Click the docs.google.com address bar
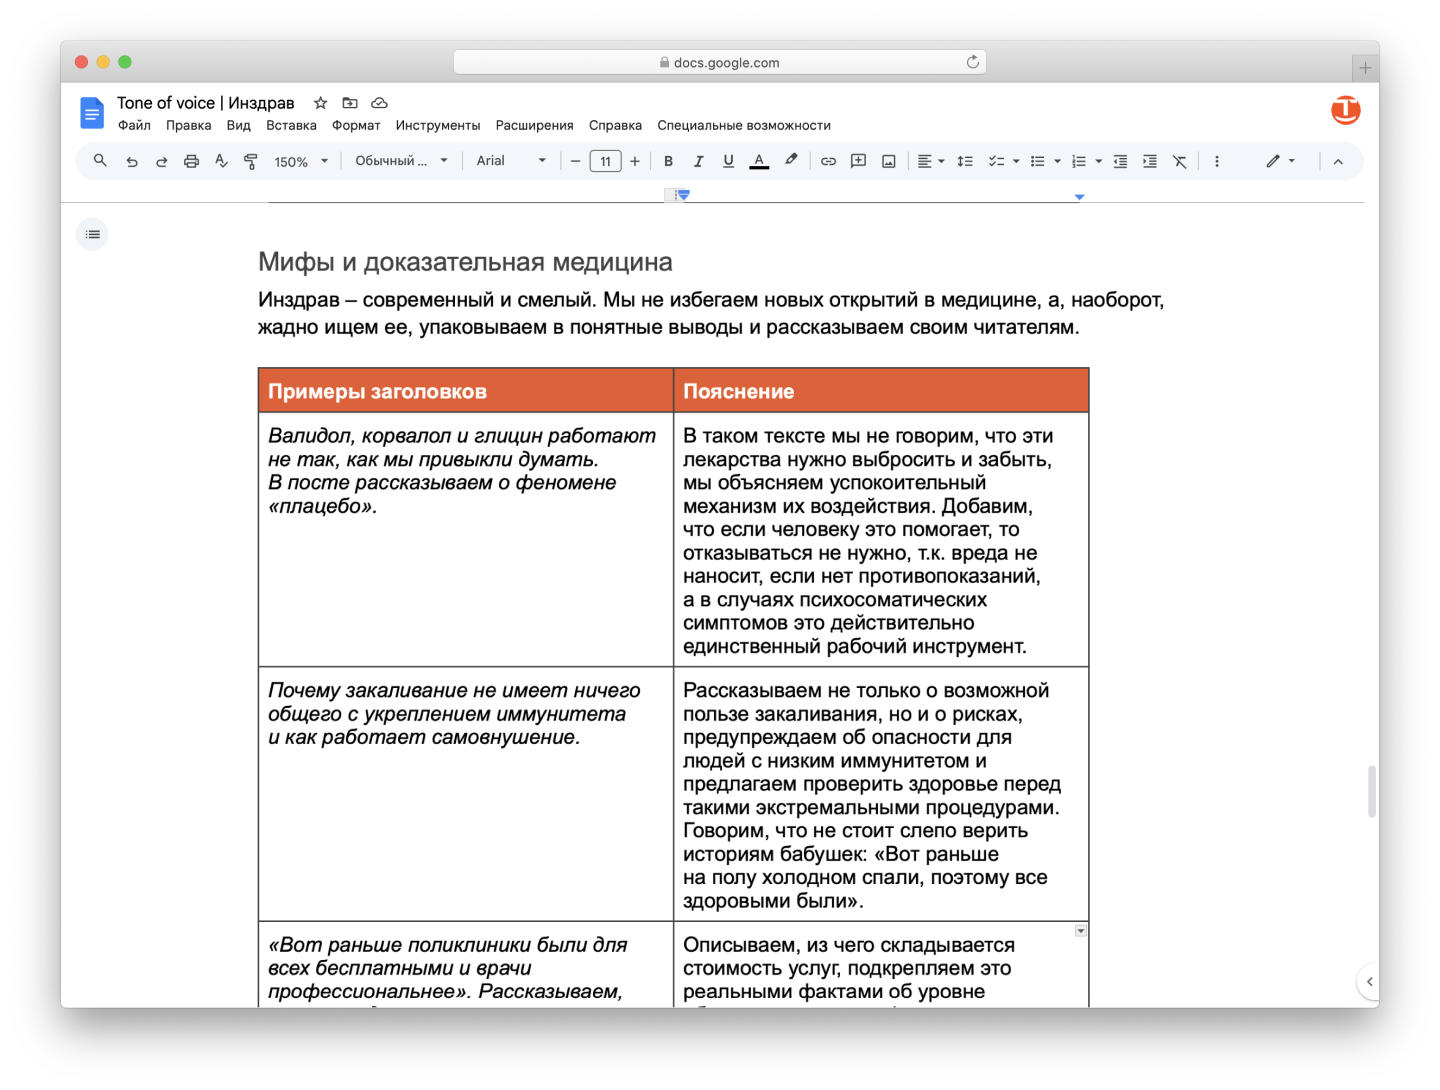This screenshot has width=1440, height=1090. (x=720, y=62)
